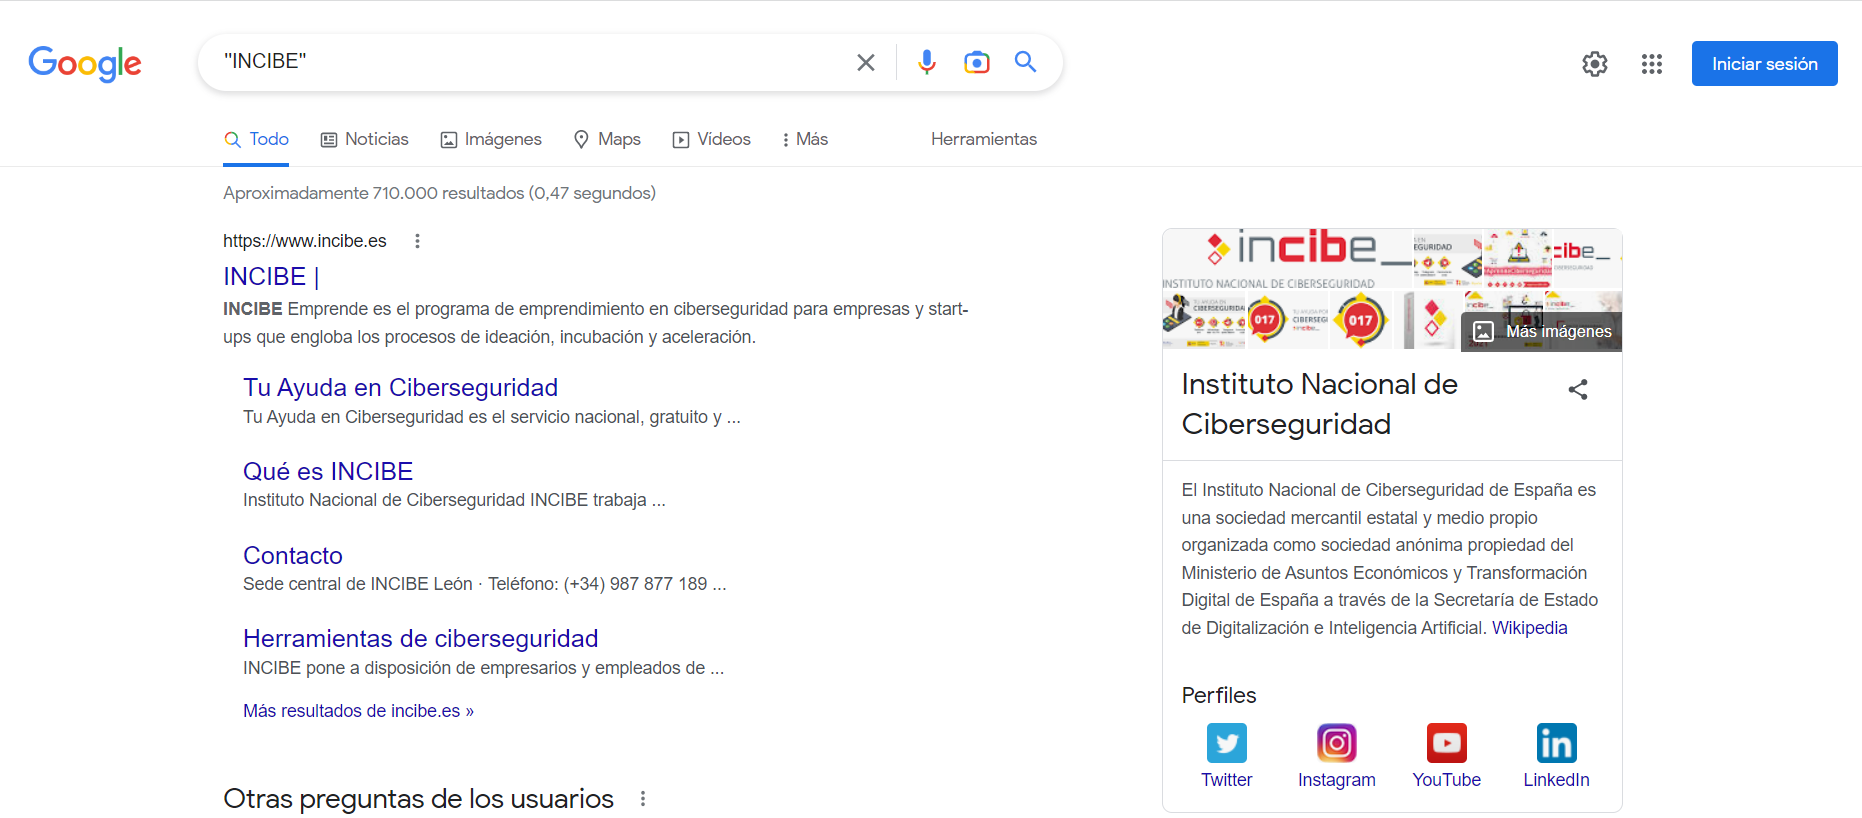
Task: Click the voice search microphone icon
Action: pyautogui.click(x=927, y=62)
